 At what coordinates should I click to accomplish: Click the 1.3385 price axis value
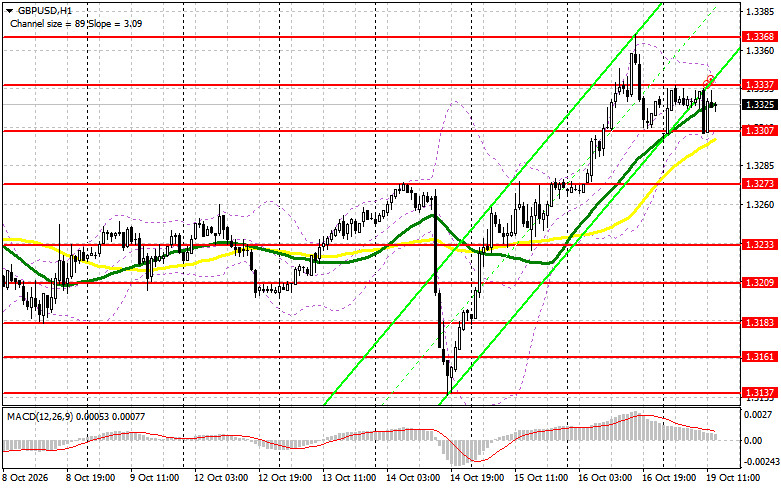[760, 10]
